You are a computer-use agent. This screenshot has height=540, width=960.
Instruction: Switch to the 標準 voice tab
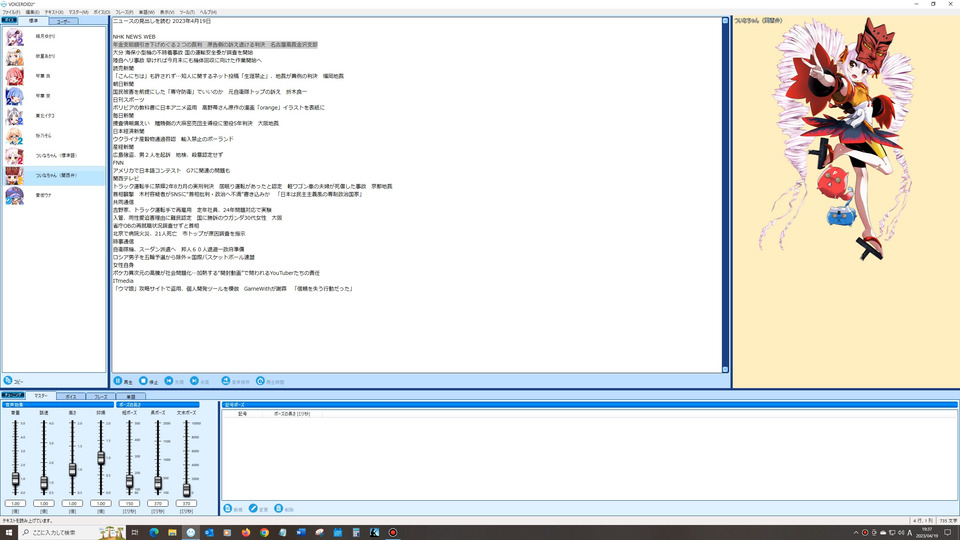click(34, 21)
